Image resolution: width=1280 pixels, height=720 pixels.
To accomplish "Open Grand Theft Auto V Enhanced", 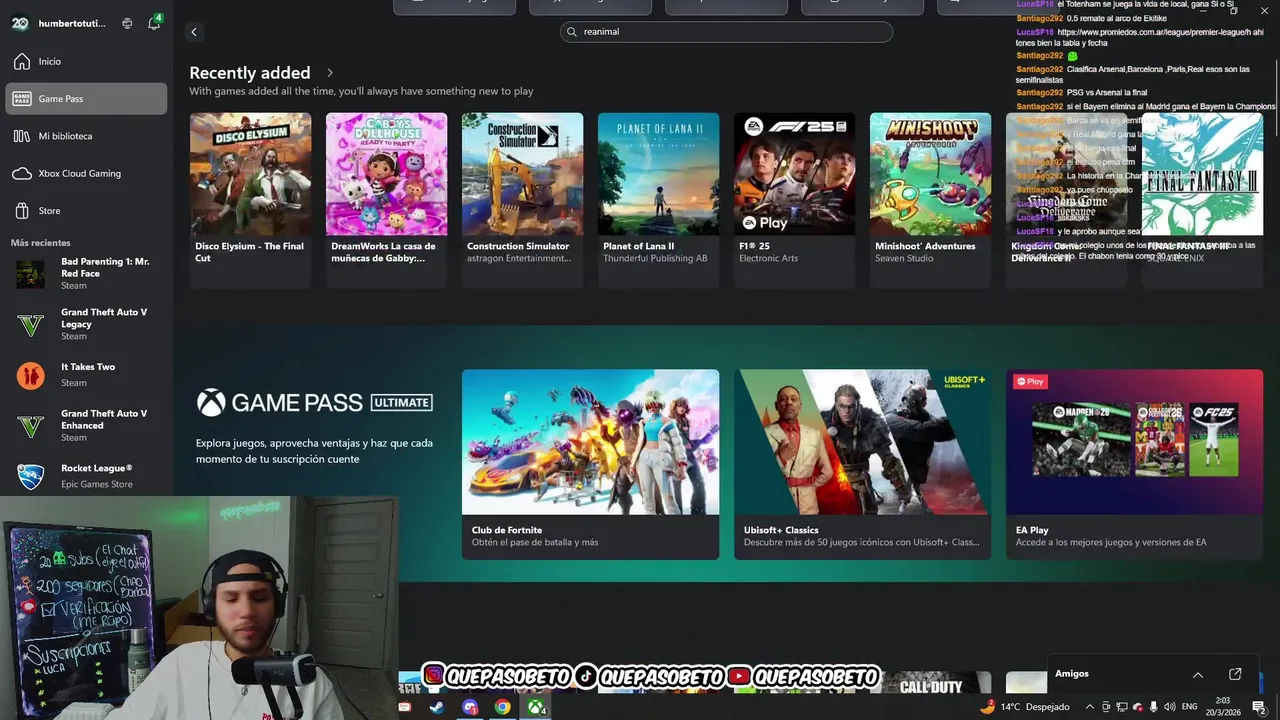I will 86,425.
